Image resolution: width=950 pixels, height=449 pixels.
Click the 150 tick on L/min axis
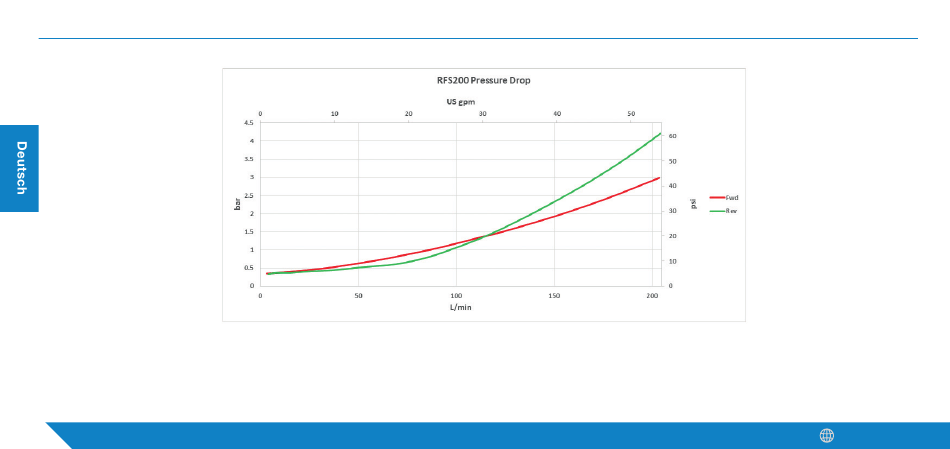click(554, 296)
